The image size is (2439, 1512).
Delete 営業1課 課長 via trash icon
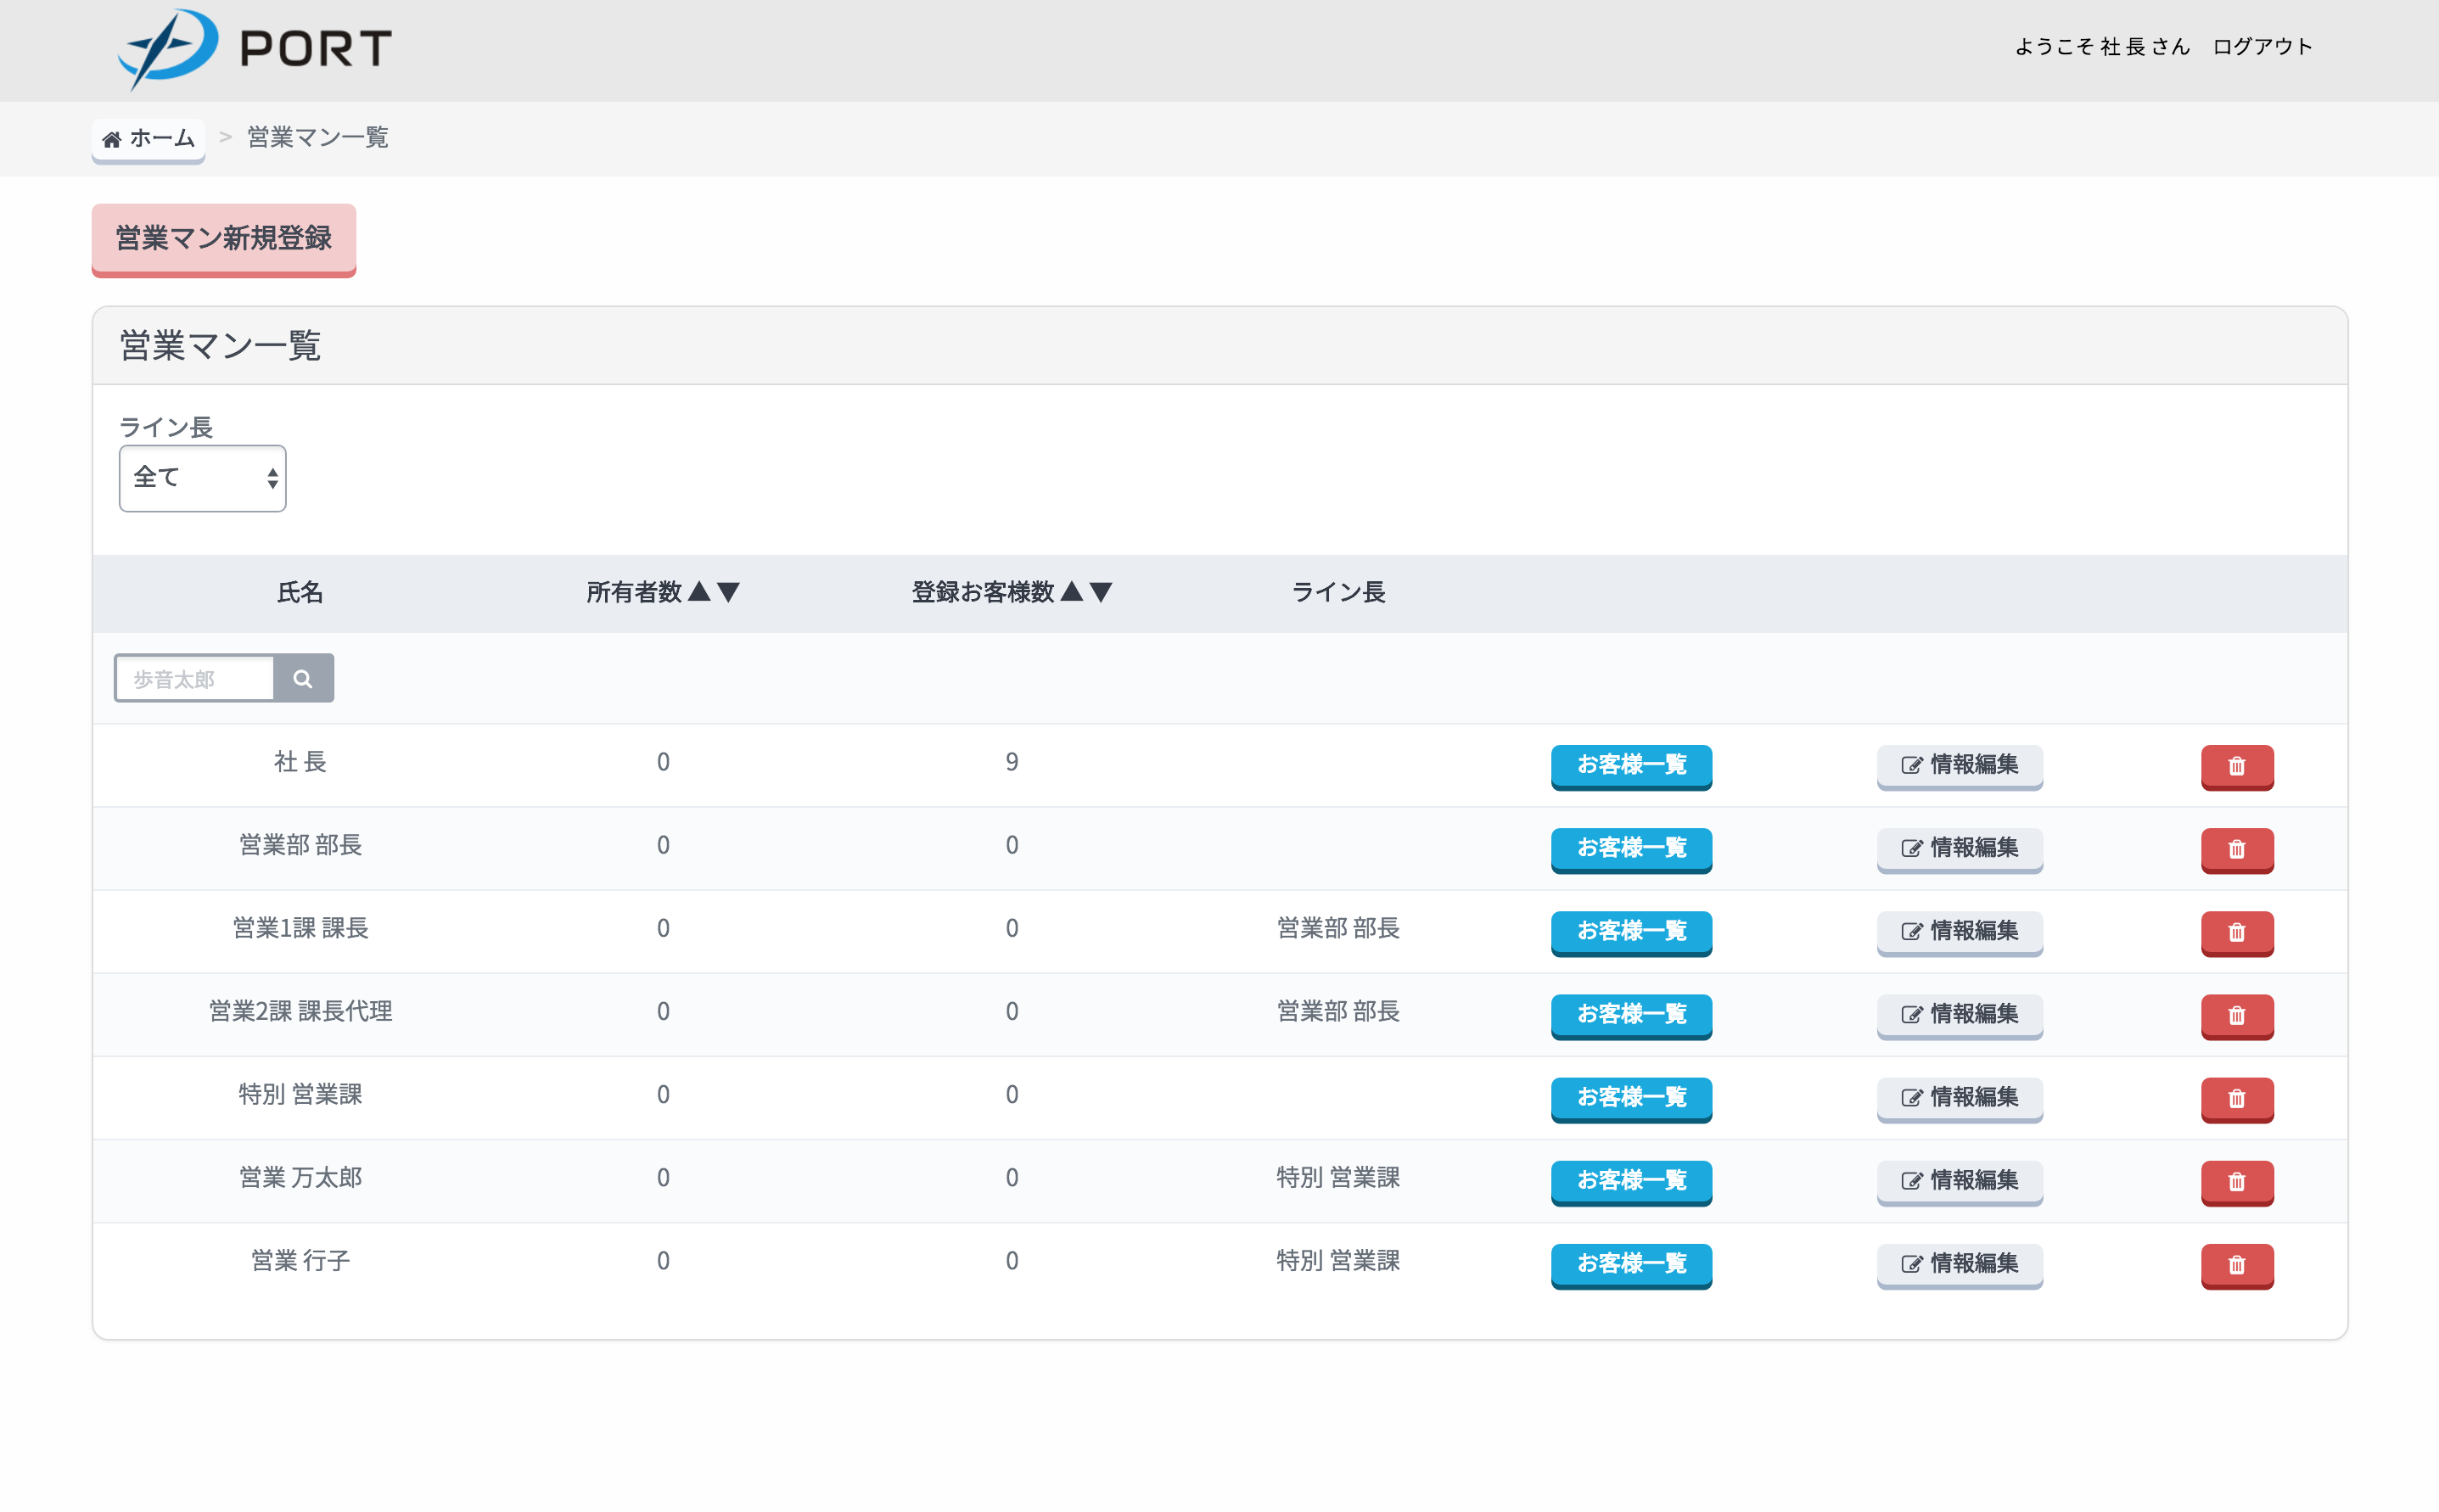coord(2236,932)
